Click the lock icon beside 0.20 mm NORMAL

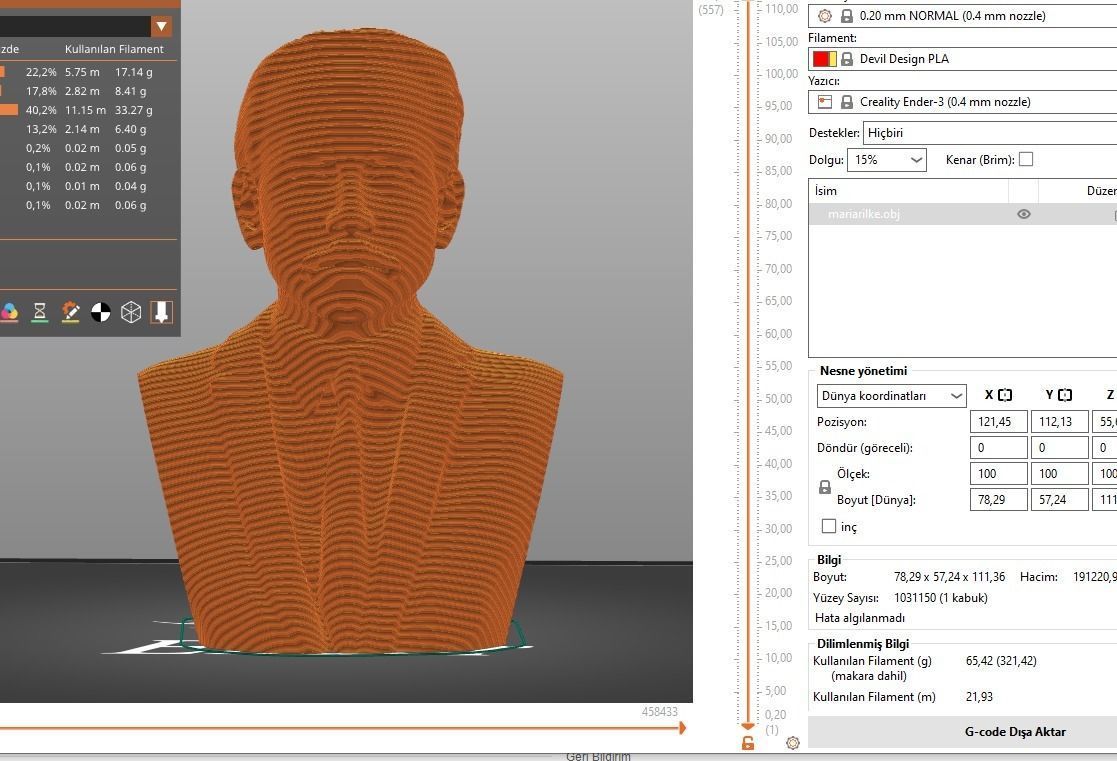pyautogui.click(x=846, y=16)
